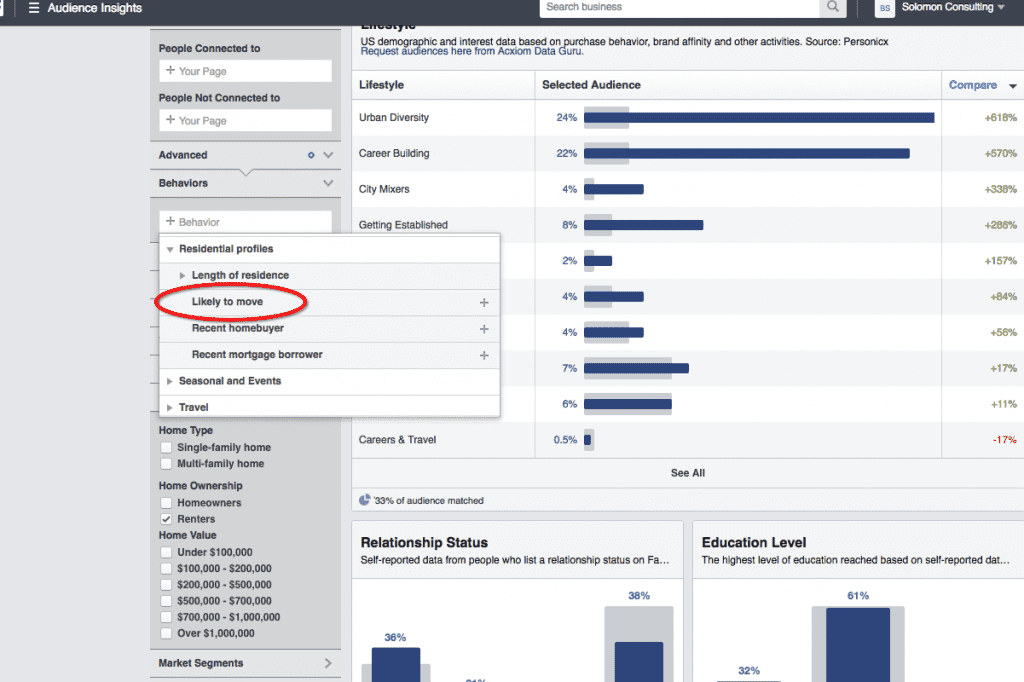Check the $100,000 - $200,000 home value box
This screenshot has width=1024, height=682.
tap(166, 568)
